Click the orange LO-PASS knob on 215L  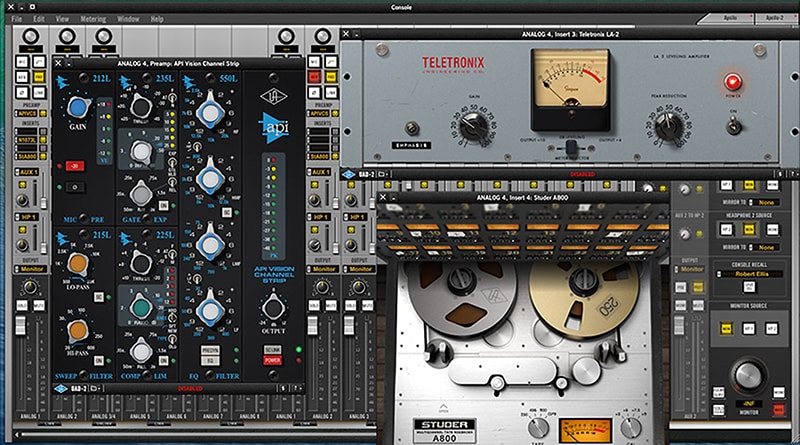[x=78, y=264]
